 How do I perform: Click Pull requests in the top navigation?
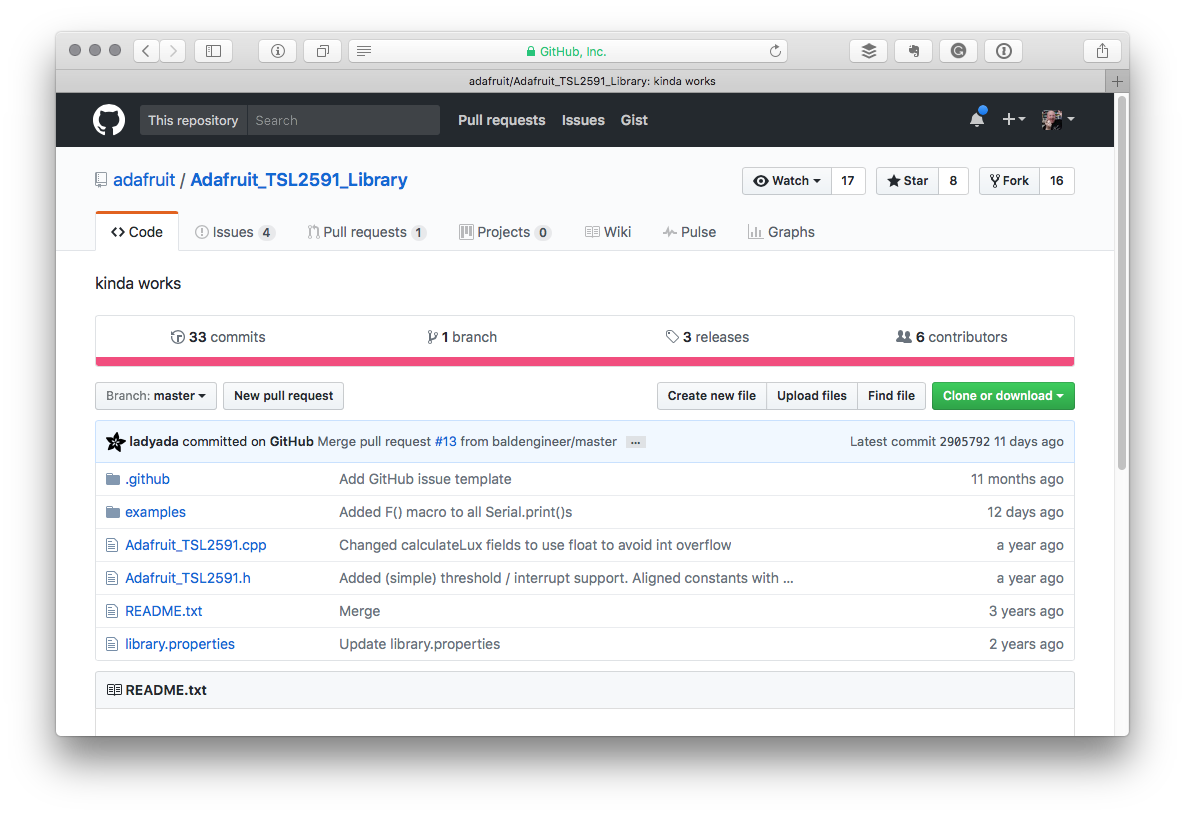(501, 120)
